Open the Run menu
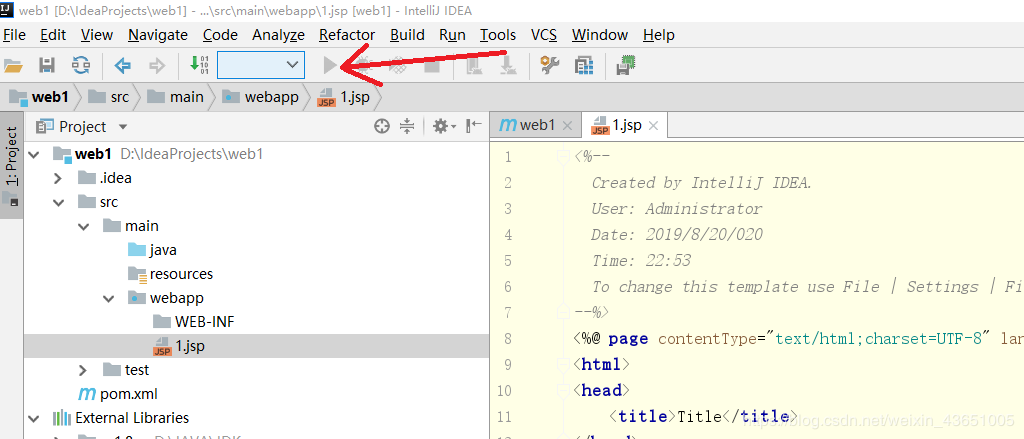Image resolution: width=1024 pixels, height=439 pixels. point(453,35)
